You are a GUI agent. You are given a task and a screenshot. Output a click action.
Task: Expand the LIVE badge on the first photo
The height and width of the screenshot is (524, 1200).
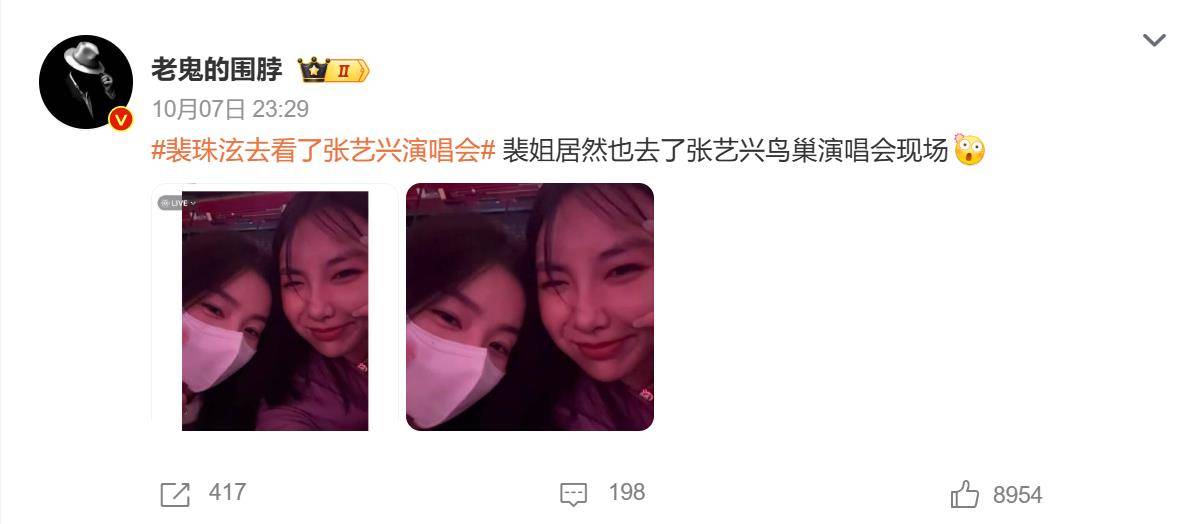coord(178,203)
